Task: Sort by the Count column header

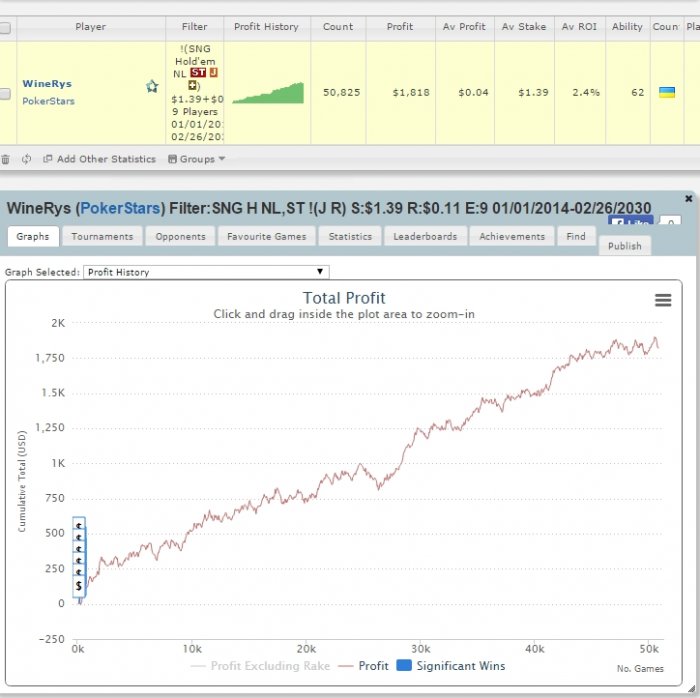Action: point(338,27)
